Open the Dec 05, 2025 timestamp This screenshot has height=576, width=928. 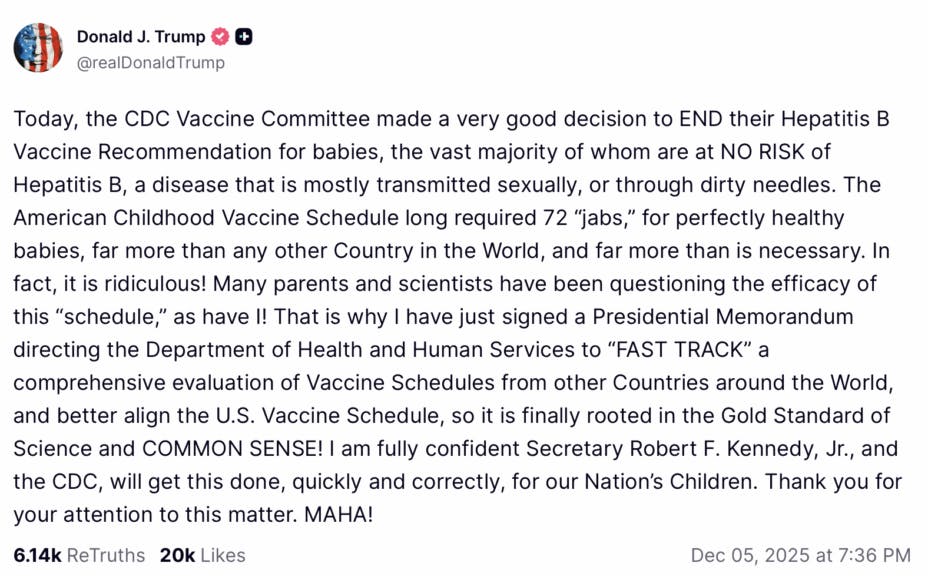(x=800, y=555)
